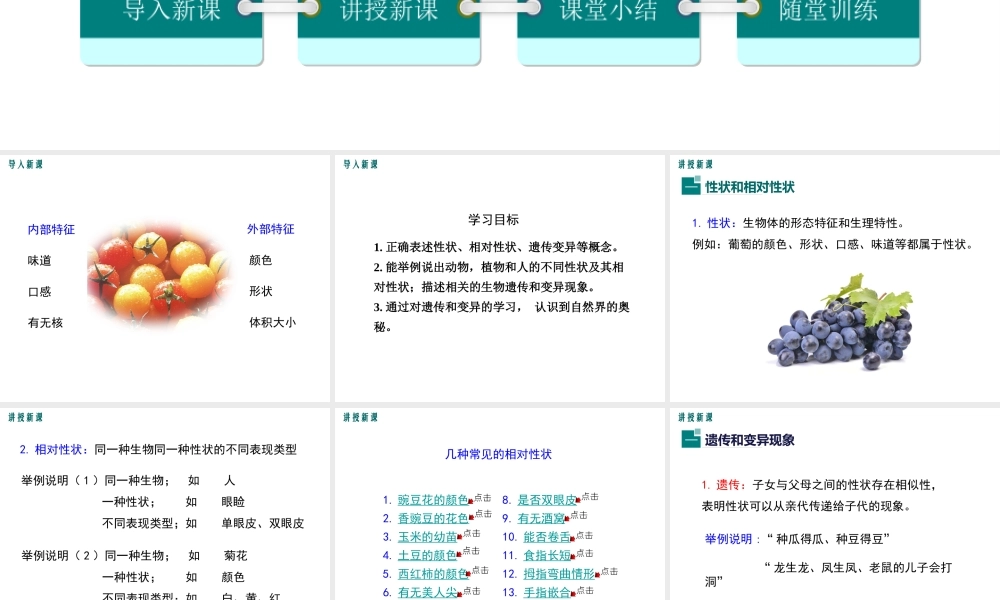This screenshot has height=600, width=1000.
Task: Open the 有无美人尖 link
Action: click(427, 592)
